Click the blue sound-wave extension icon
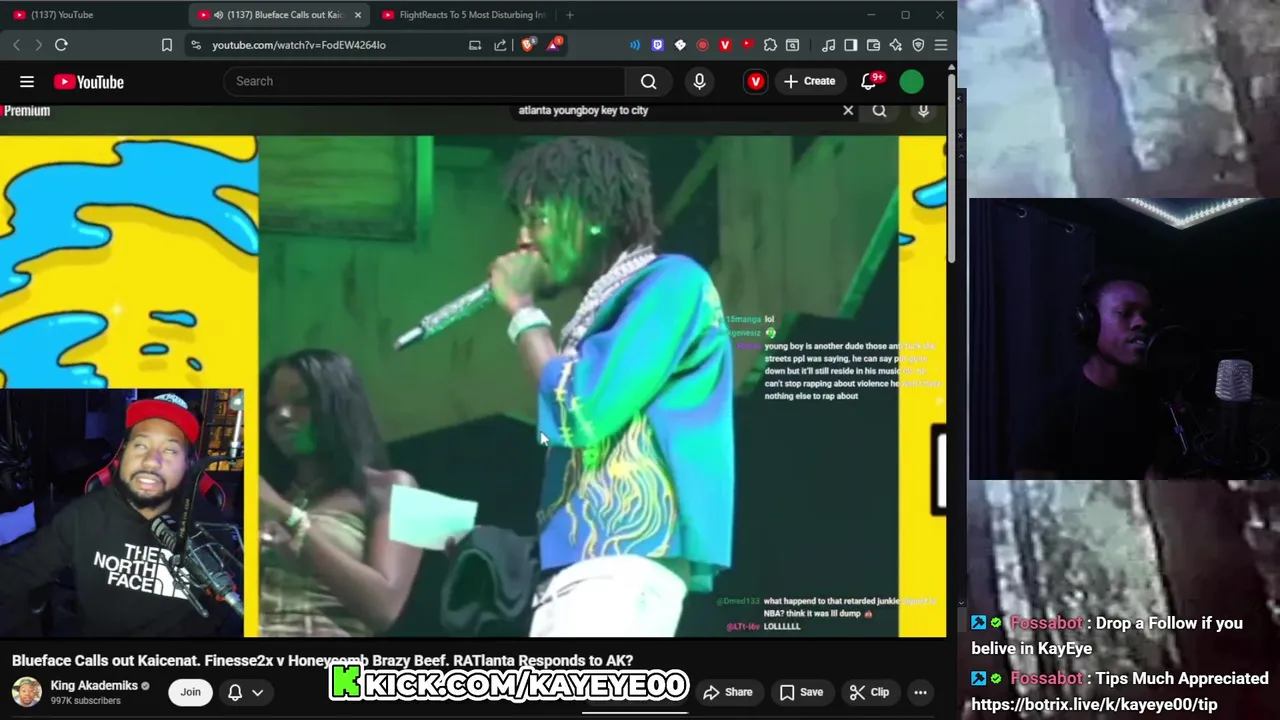 pyautogui.click(x=635, y=45)
